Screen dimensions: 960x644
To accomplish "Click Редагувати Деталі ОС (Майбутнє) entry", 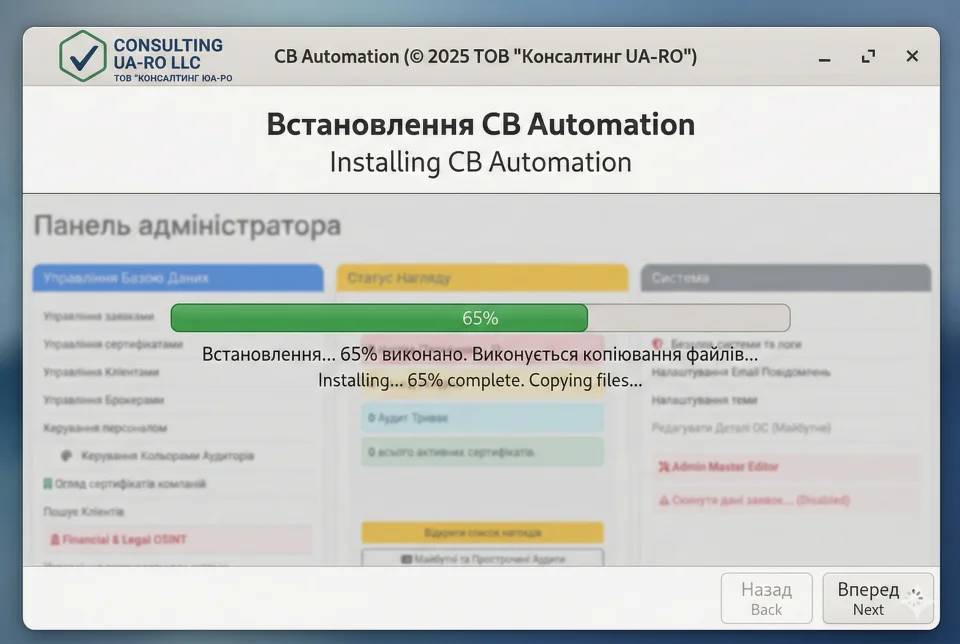I will [741, 427].
